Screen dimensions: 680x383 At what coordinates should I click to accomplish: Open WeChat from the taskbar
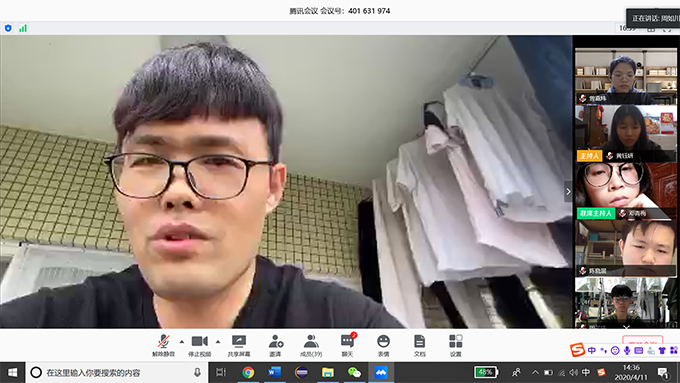[x=354, y=373]
